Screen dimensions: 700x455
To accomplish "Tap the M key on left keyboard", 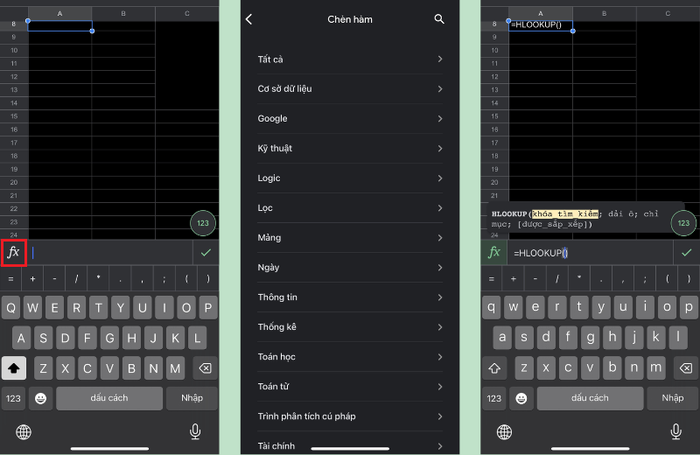I will [x=175, y=368].
